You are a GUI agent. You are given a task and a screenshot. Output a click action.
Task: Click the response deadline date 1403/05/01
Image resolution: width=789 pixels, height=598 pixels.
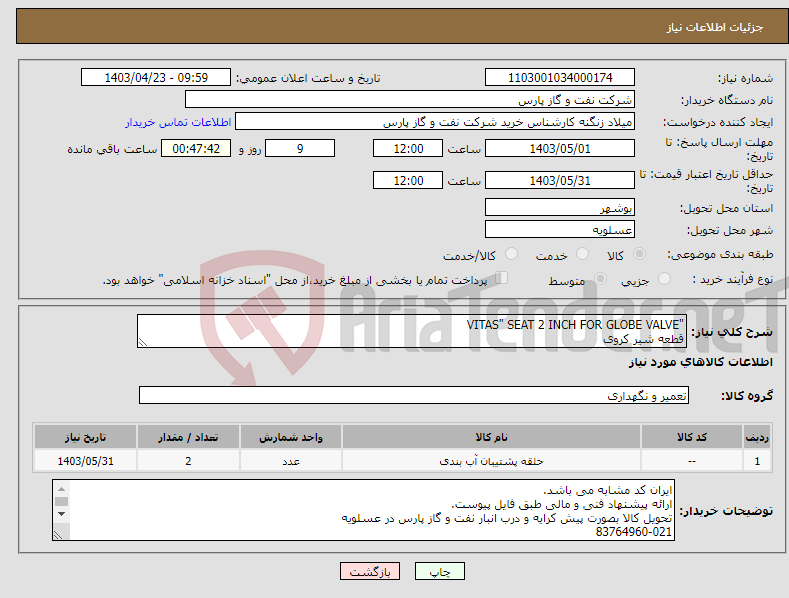(x=560, y=148)
